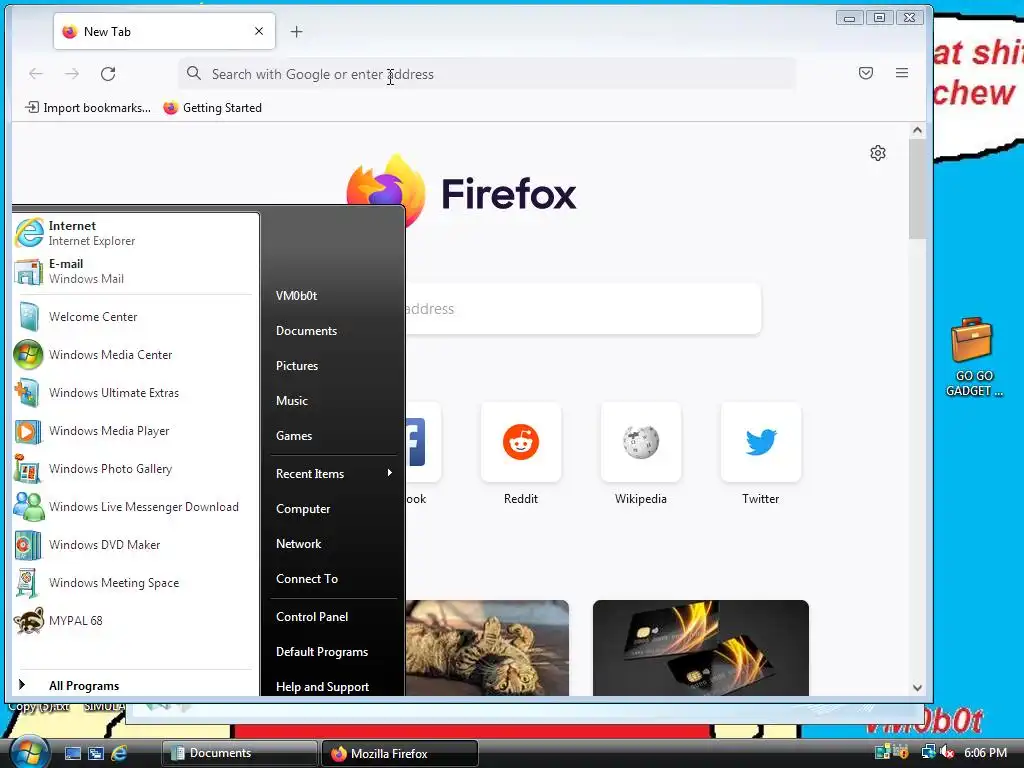Expand Recent Items submenu
The width and height of the screenshot is (1024, 768).
(x=333, y=473)
